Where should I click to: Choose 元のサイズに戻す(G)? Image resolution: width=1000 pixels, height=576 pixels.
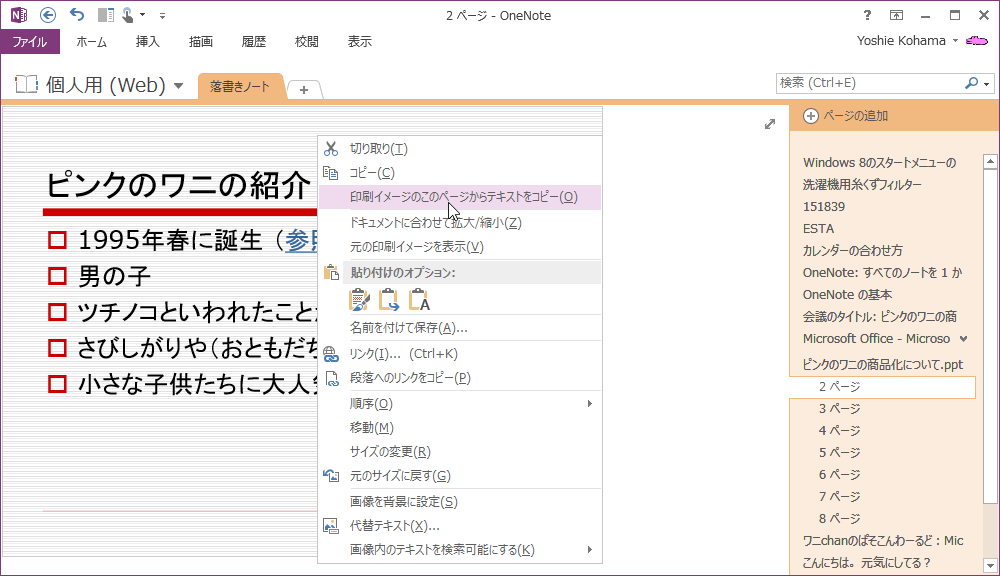459,476
